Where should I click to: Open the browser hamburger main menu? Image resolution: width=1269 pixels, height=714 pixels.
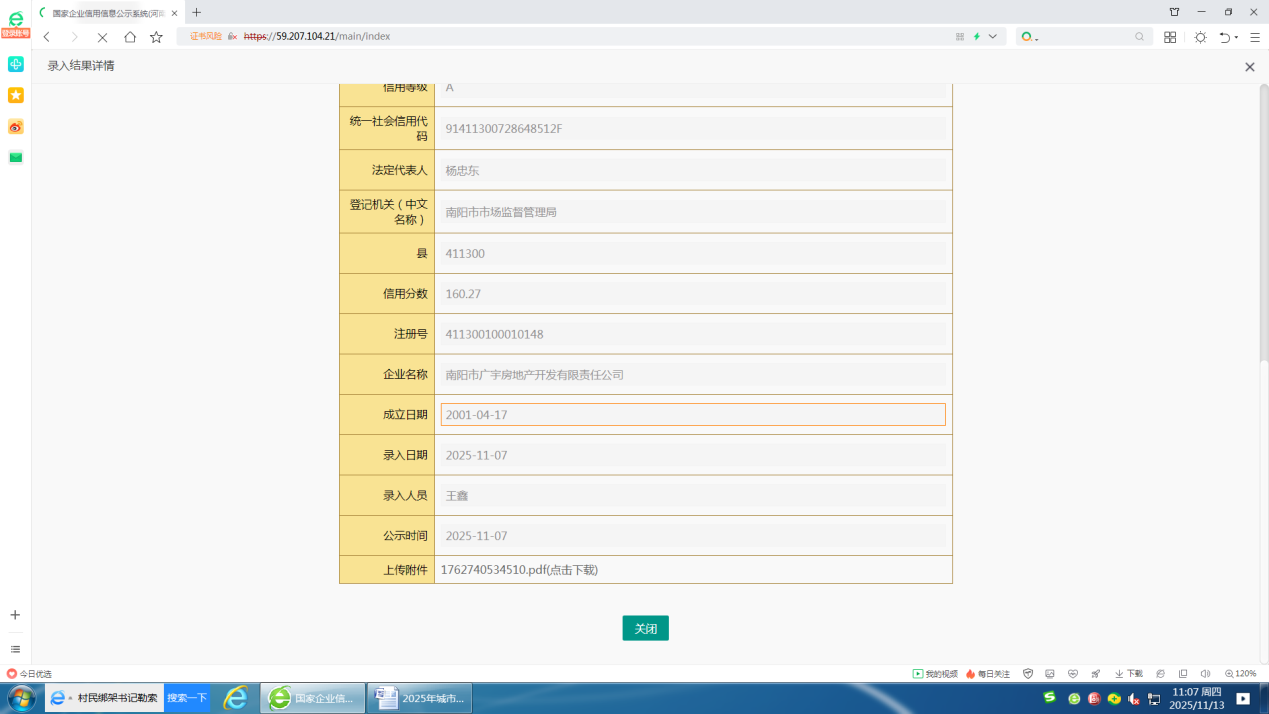tap(1255, 37)
